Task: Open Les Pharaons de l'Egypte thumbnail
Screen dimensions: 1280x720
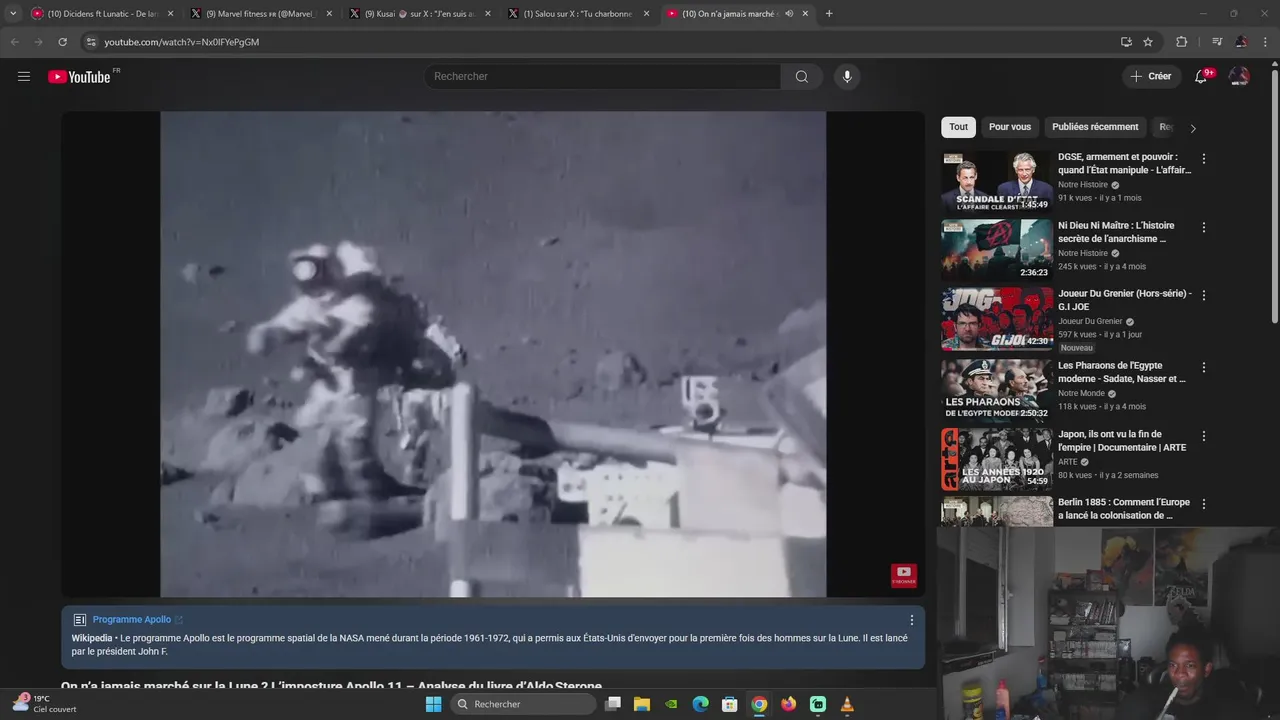Action: coord(996,390)
